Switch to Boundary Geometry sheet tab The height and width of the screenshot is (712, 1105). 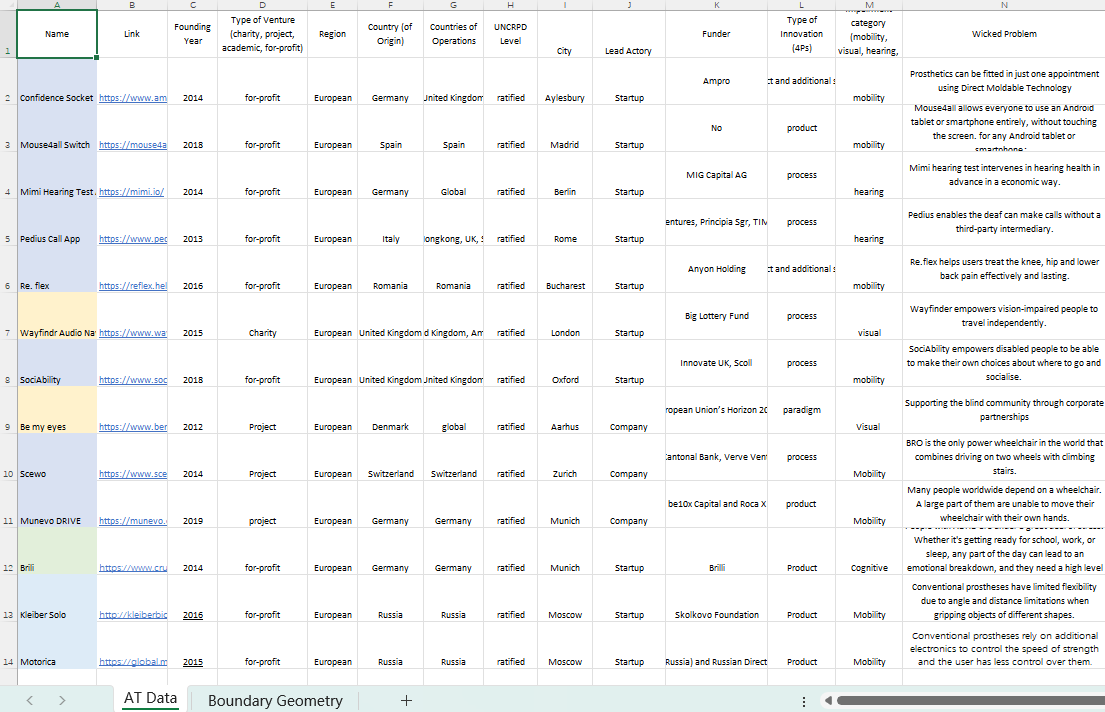pos(275,700)
